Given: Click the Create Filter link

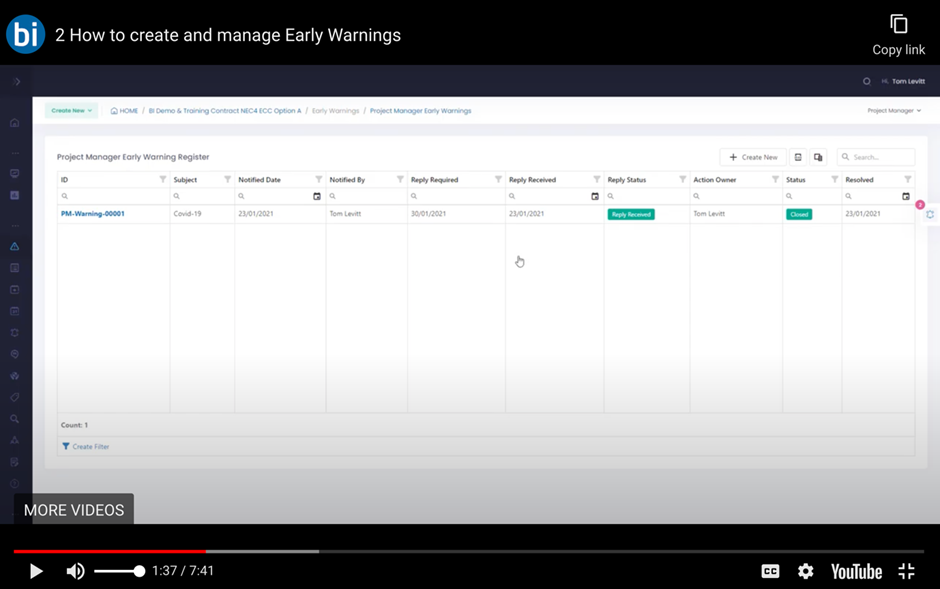Looking at the screenshot, I should click(x=86, y=446).
